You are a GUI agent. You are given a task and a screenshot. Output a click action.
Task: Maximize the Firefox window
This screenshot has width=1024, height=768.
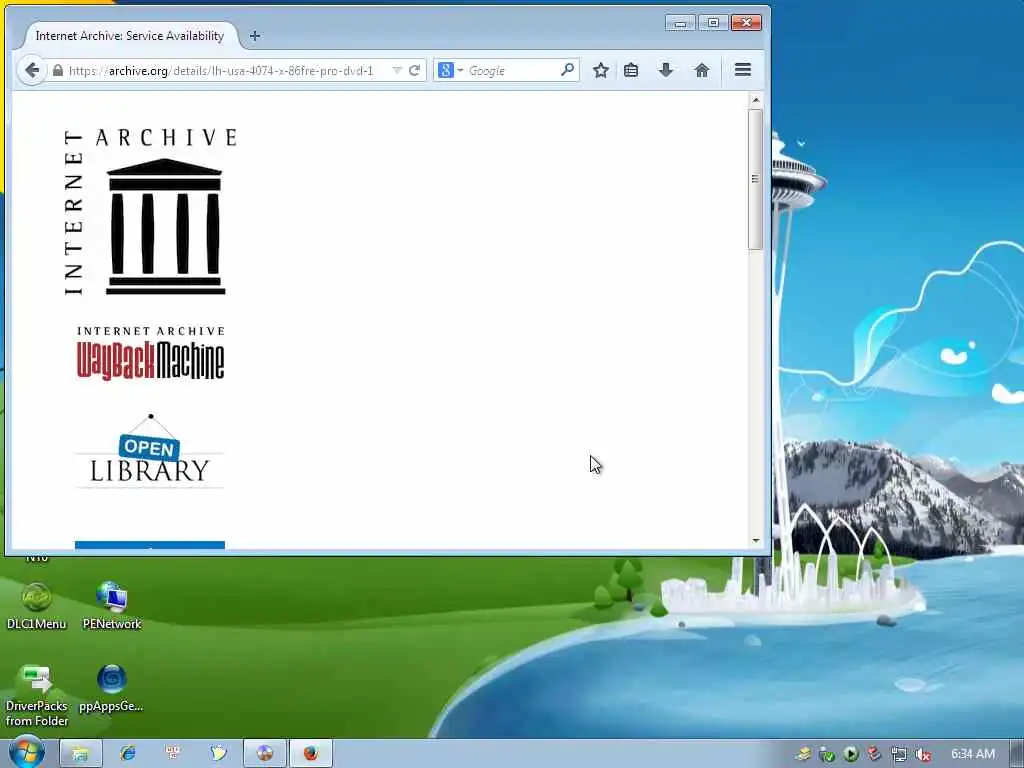[713, 23]
